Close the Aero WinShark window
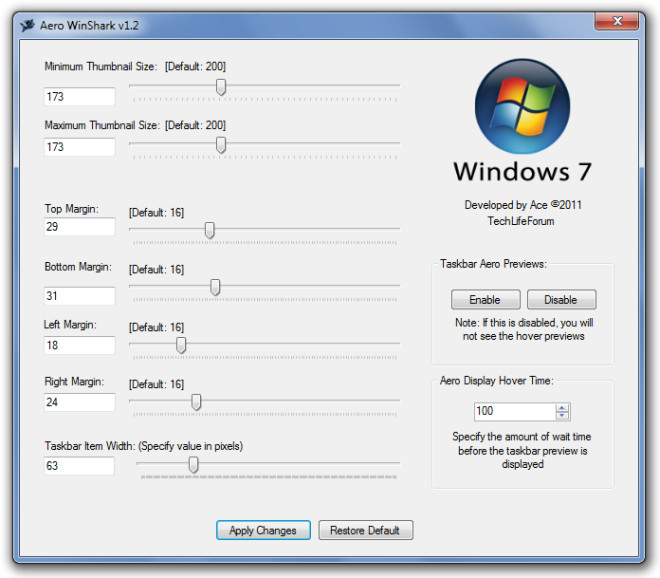The height and width of the screenshot is (578, 660). click(x=617, y=21)
